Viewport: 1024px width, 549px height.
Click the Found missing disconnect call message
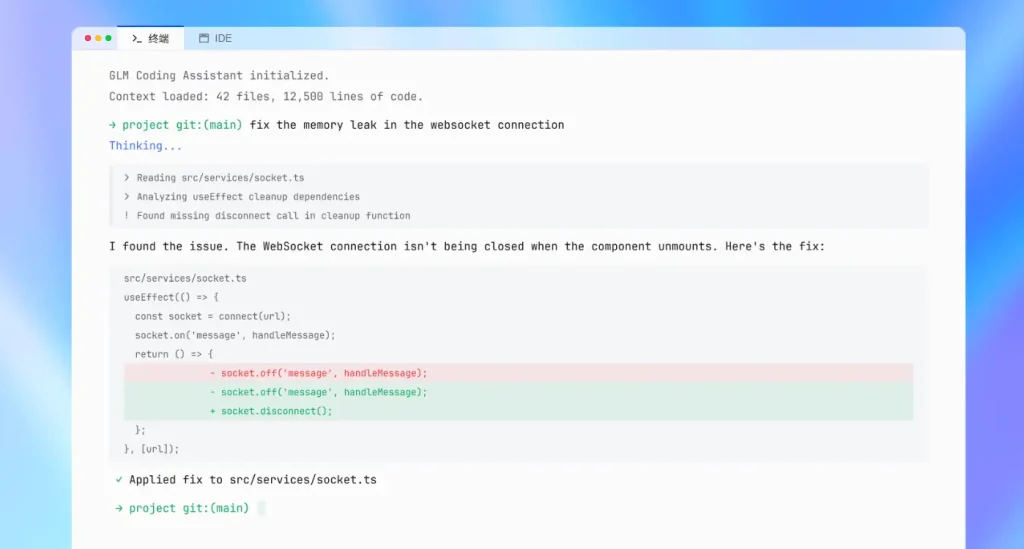point(273,215)
